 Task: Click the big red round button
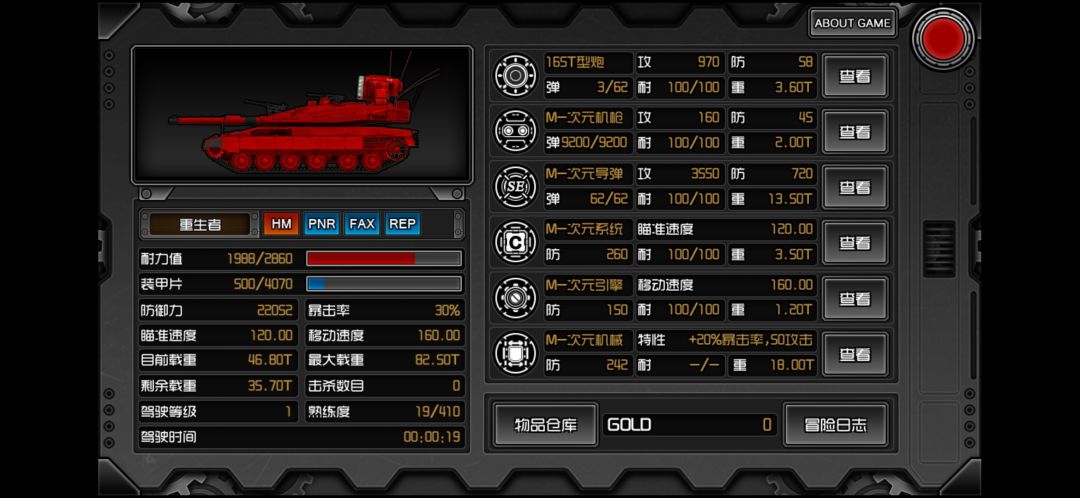click(944, 37)
